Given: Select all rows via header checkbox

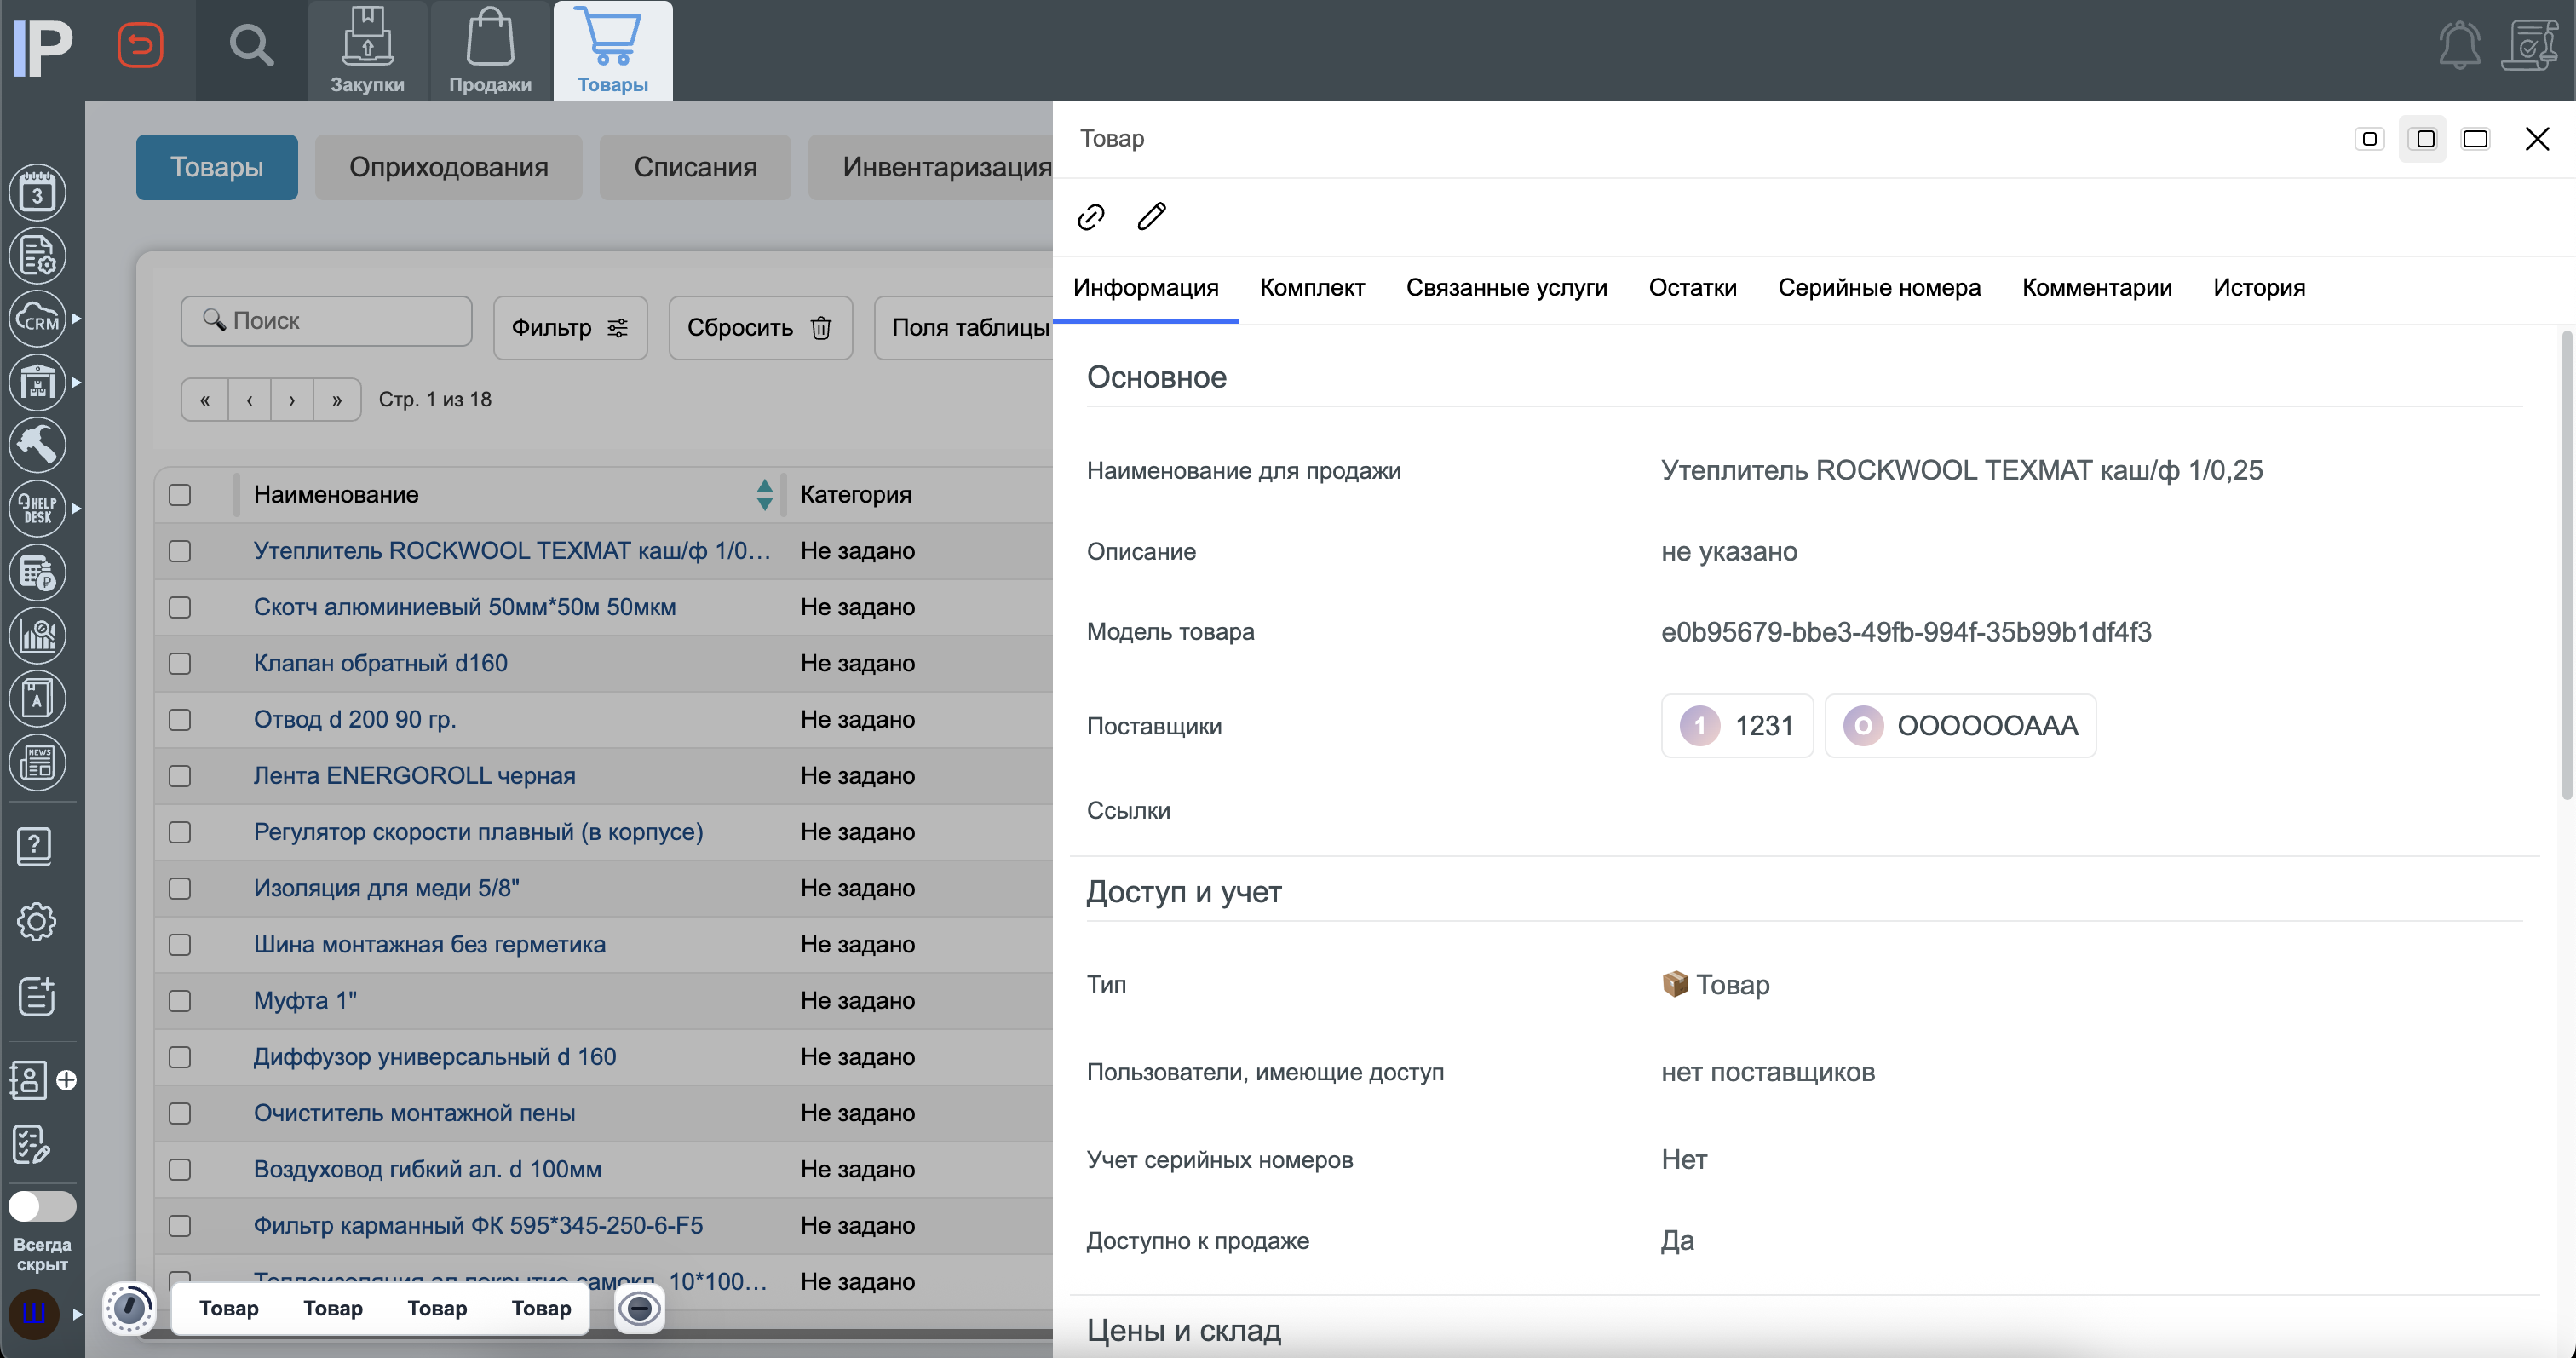Looking at the screenshot, I should point(180,494).
